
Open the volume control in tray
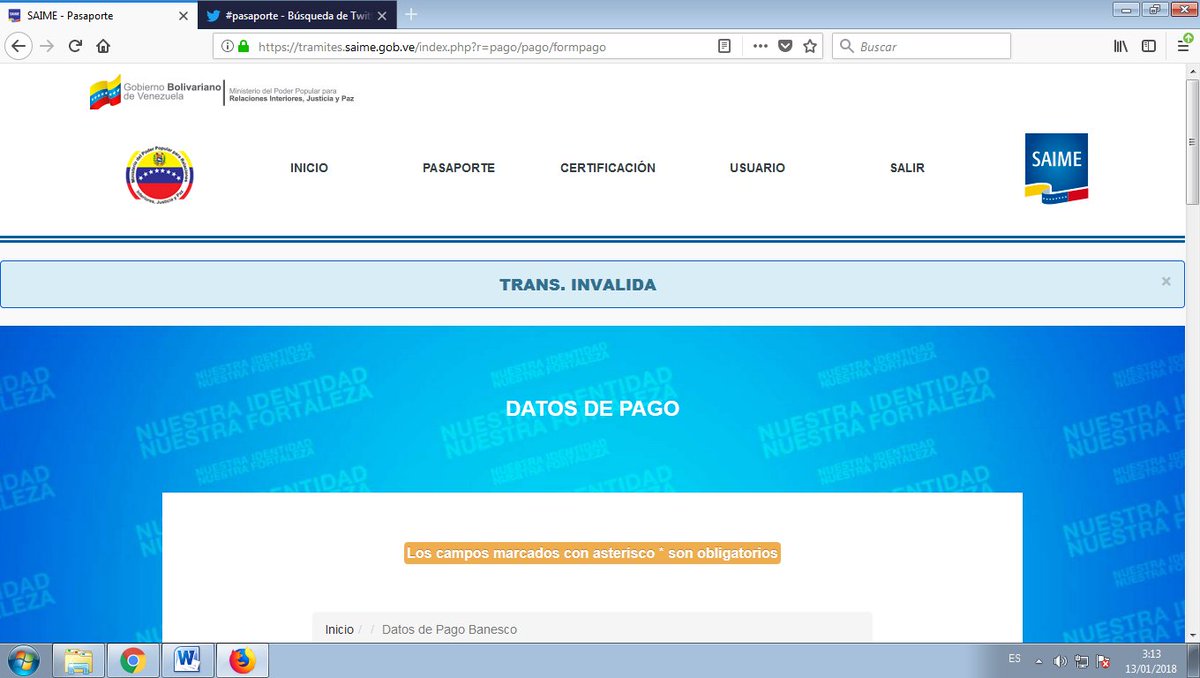pyautogui.click(x=1060, y=661)
